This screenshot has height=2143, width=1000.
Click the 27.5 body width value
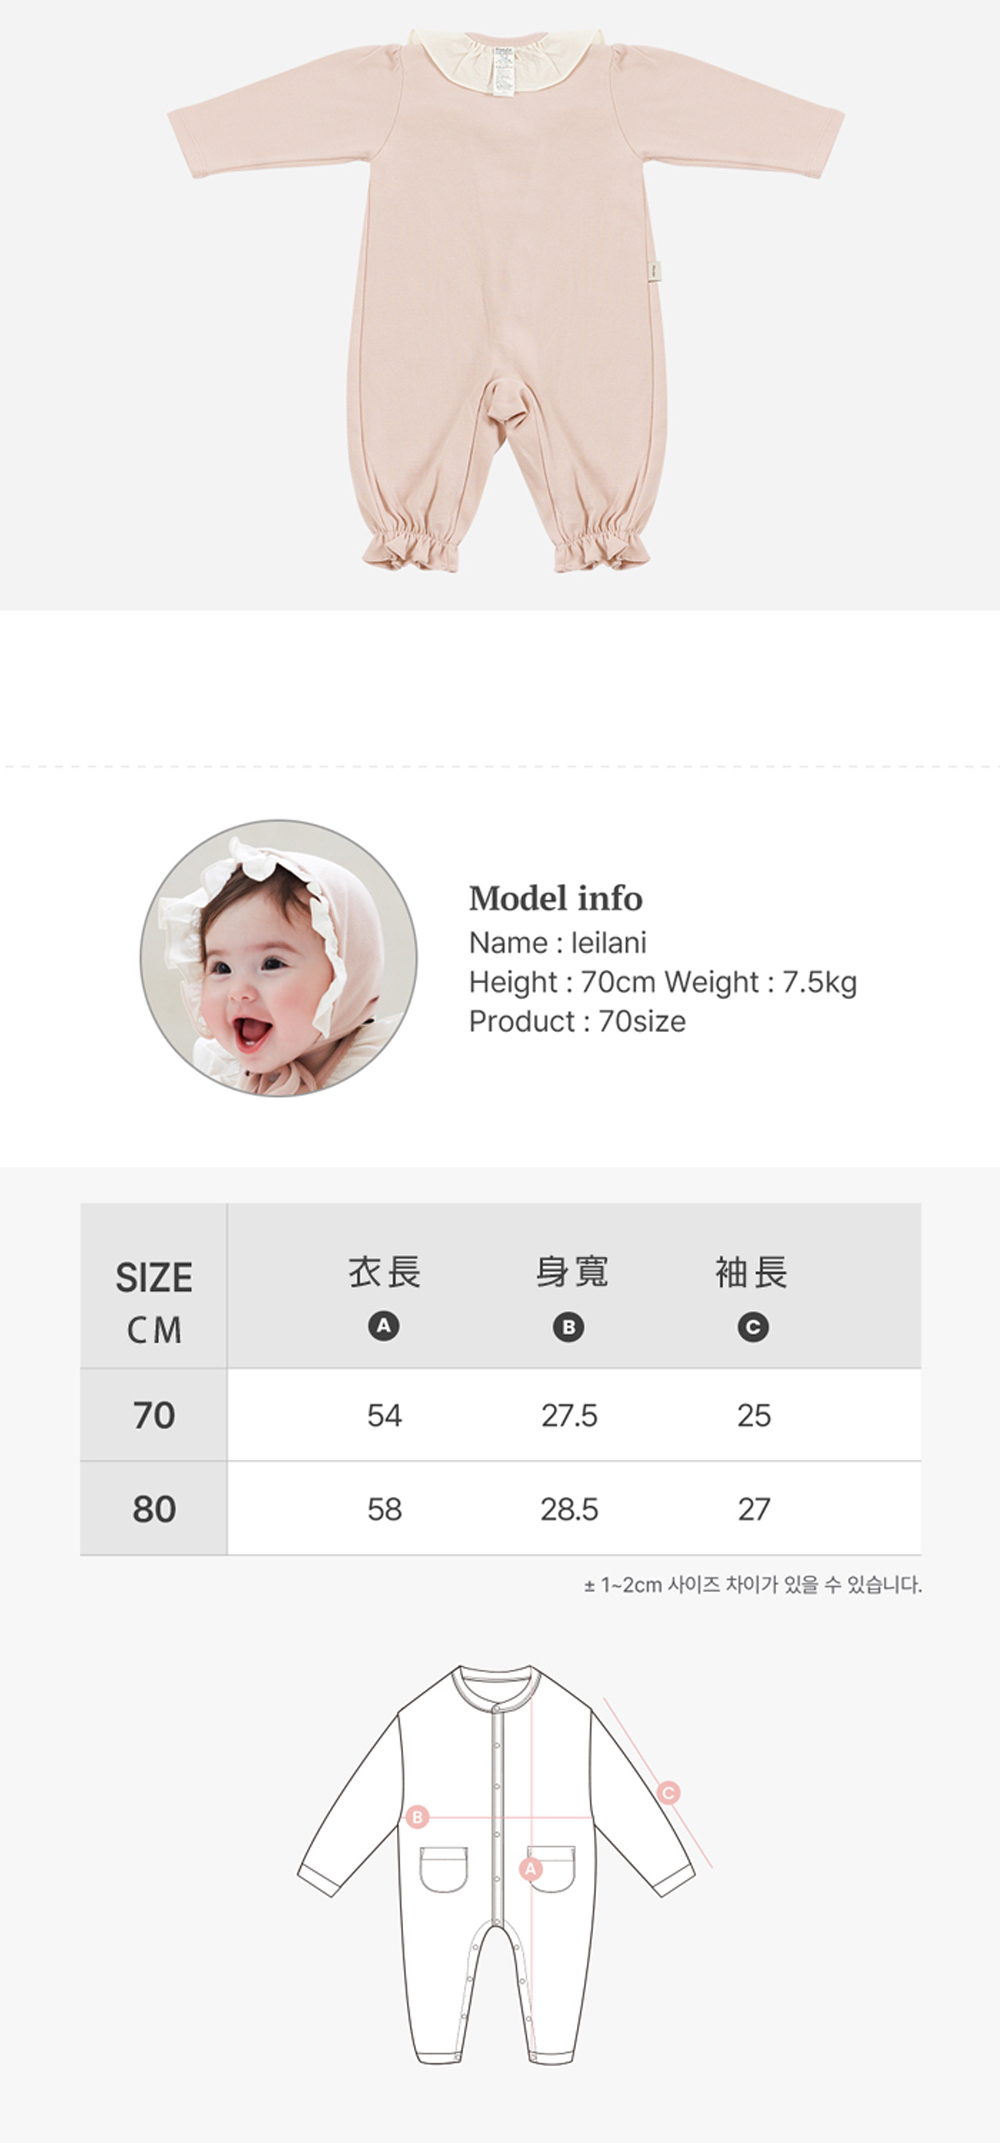pyautogui.click(x=569, y=1415)
